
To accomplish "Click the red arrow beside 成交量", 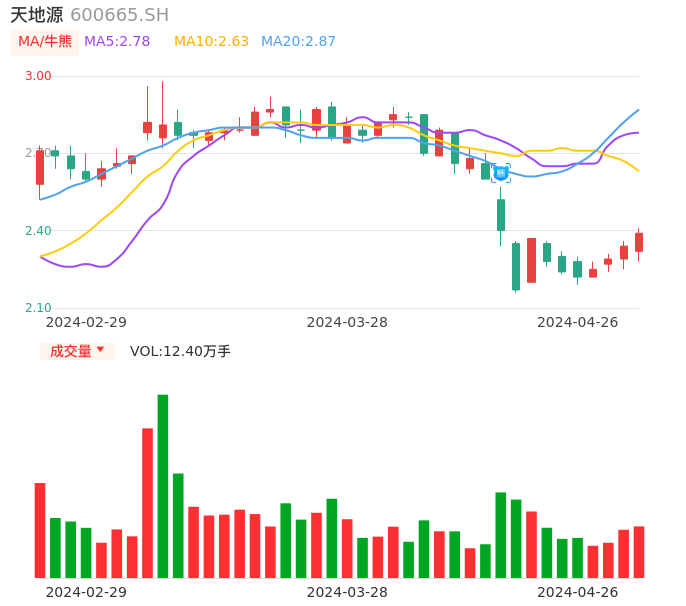I will pos(100,350).
